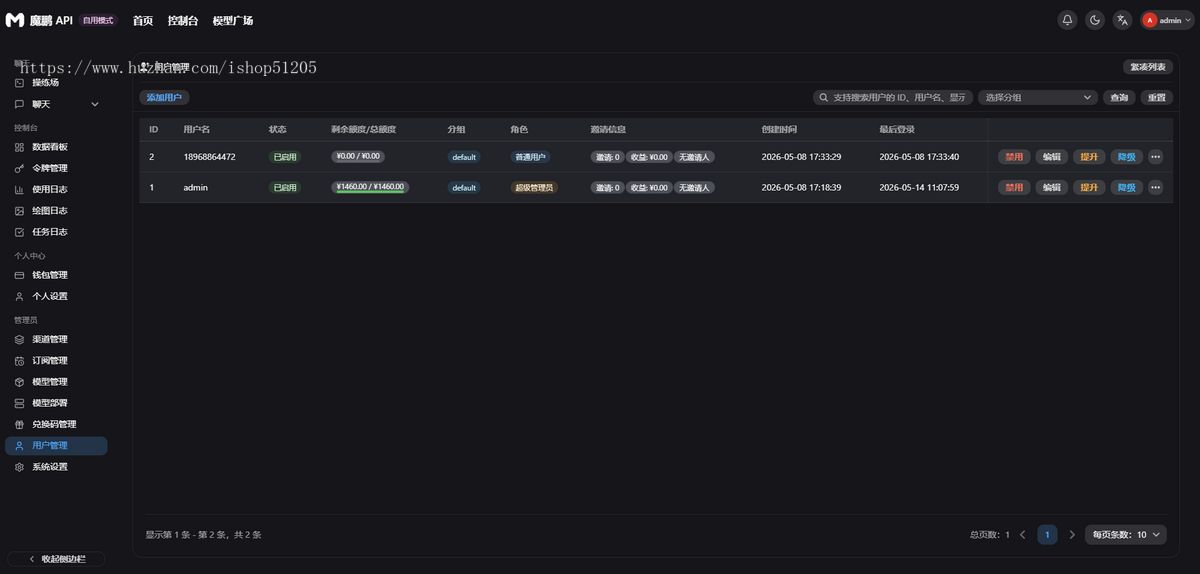The height and width of the screenshot is (574, 1200).
Task: Click the ¥0.00 / ¥0.00 quota tag
Action: click(359, 157)
